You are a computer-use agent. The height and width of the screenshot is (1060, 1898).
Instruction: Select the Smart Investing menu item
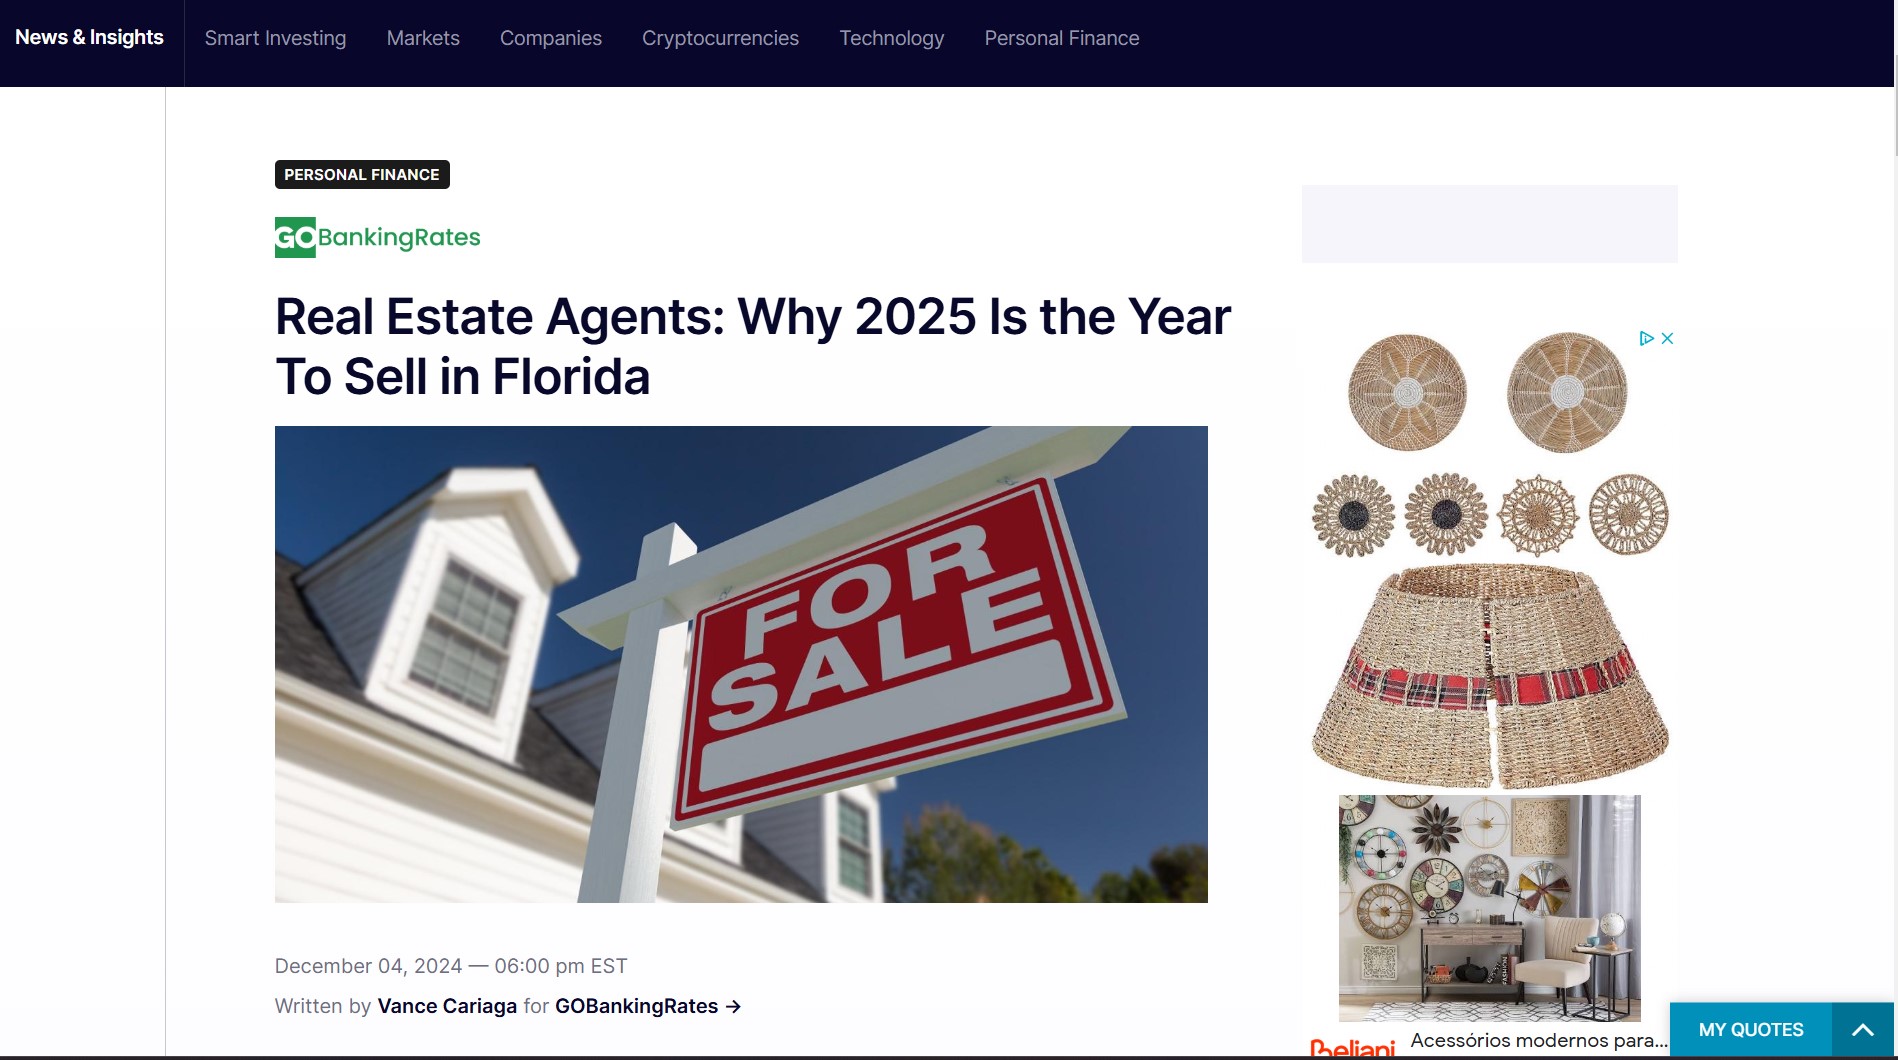(275, 38)
